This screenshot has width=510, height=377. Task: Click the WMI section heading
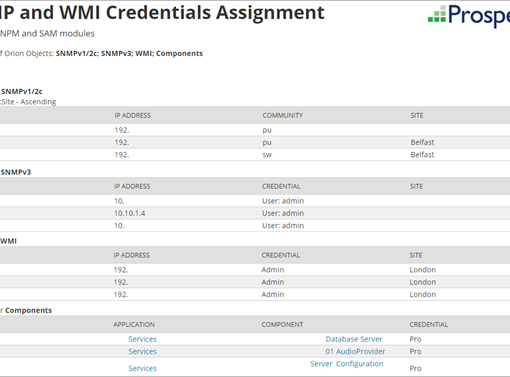point(8,241)
